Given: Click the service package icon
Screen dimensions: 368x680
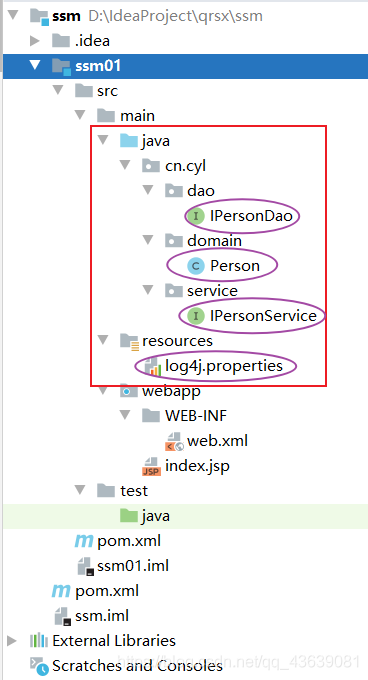Looking at the screenshot, I should click(x=173, y=290).
